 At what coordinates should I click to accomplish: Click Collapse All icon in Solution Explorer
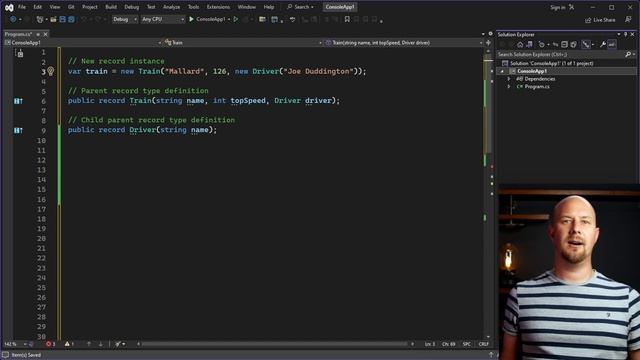tap(564, 44)
